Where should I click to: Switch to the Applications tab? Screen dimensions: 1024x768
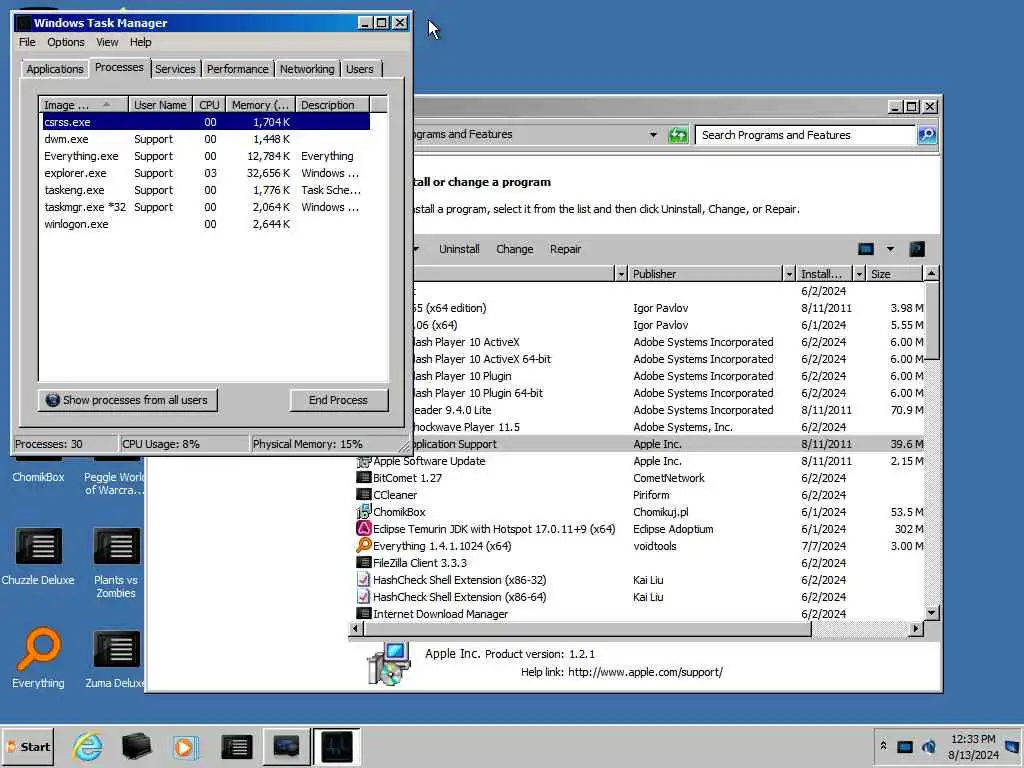(55, 69)
